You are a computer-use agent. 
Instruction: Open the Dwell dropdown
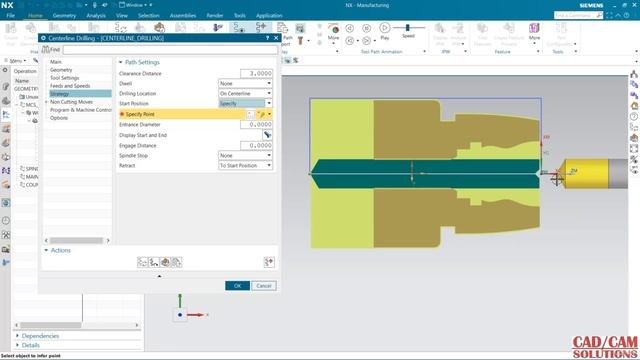pyautogui.click(x=245, y=83)
